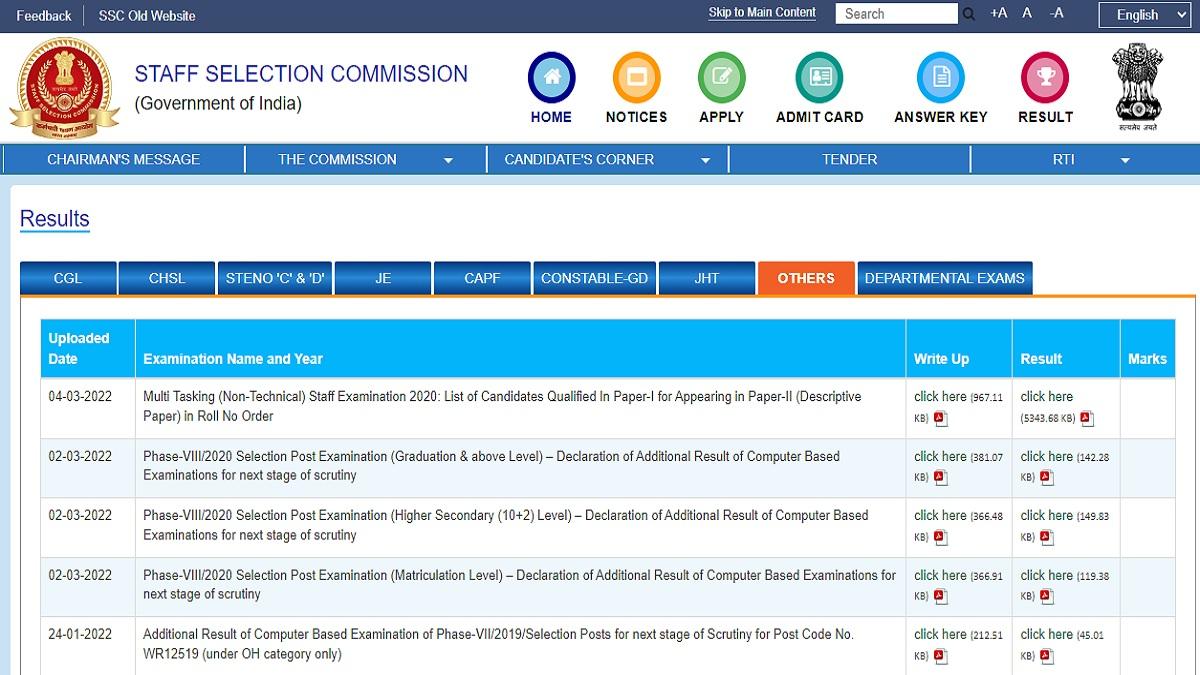Open the Home icon in navigation
This screenshot has width=1200, height=675.
coord(551,78)
